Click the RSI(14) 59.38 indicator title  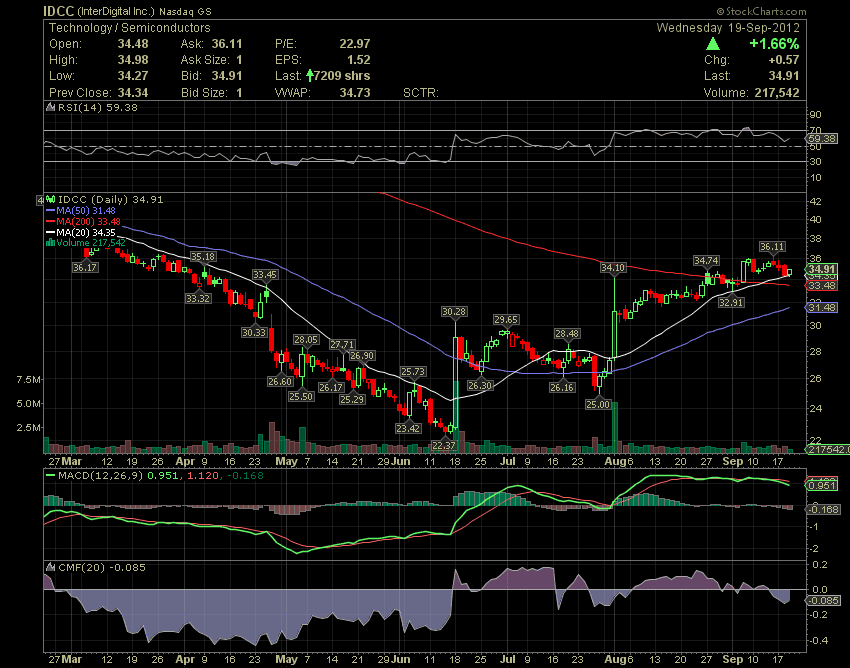(98, 107)
